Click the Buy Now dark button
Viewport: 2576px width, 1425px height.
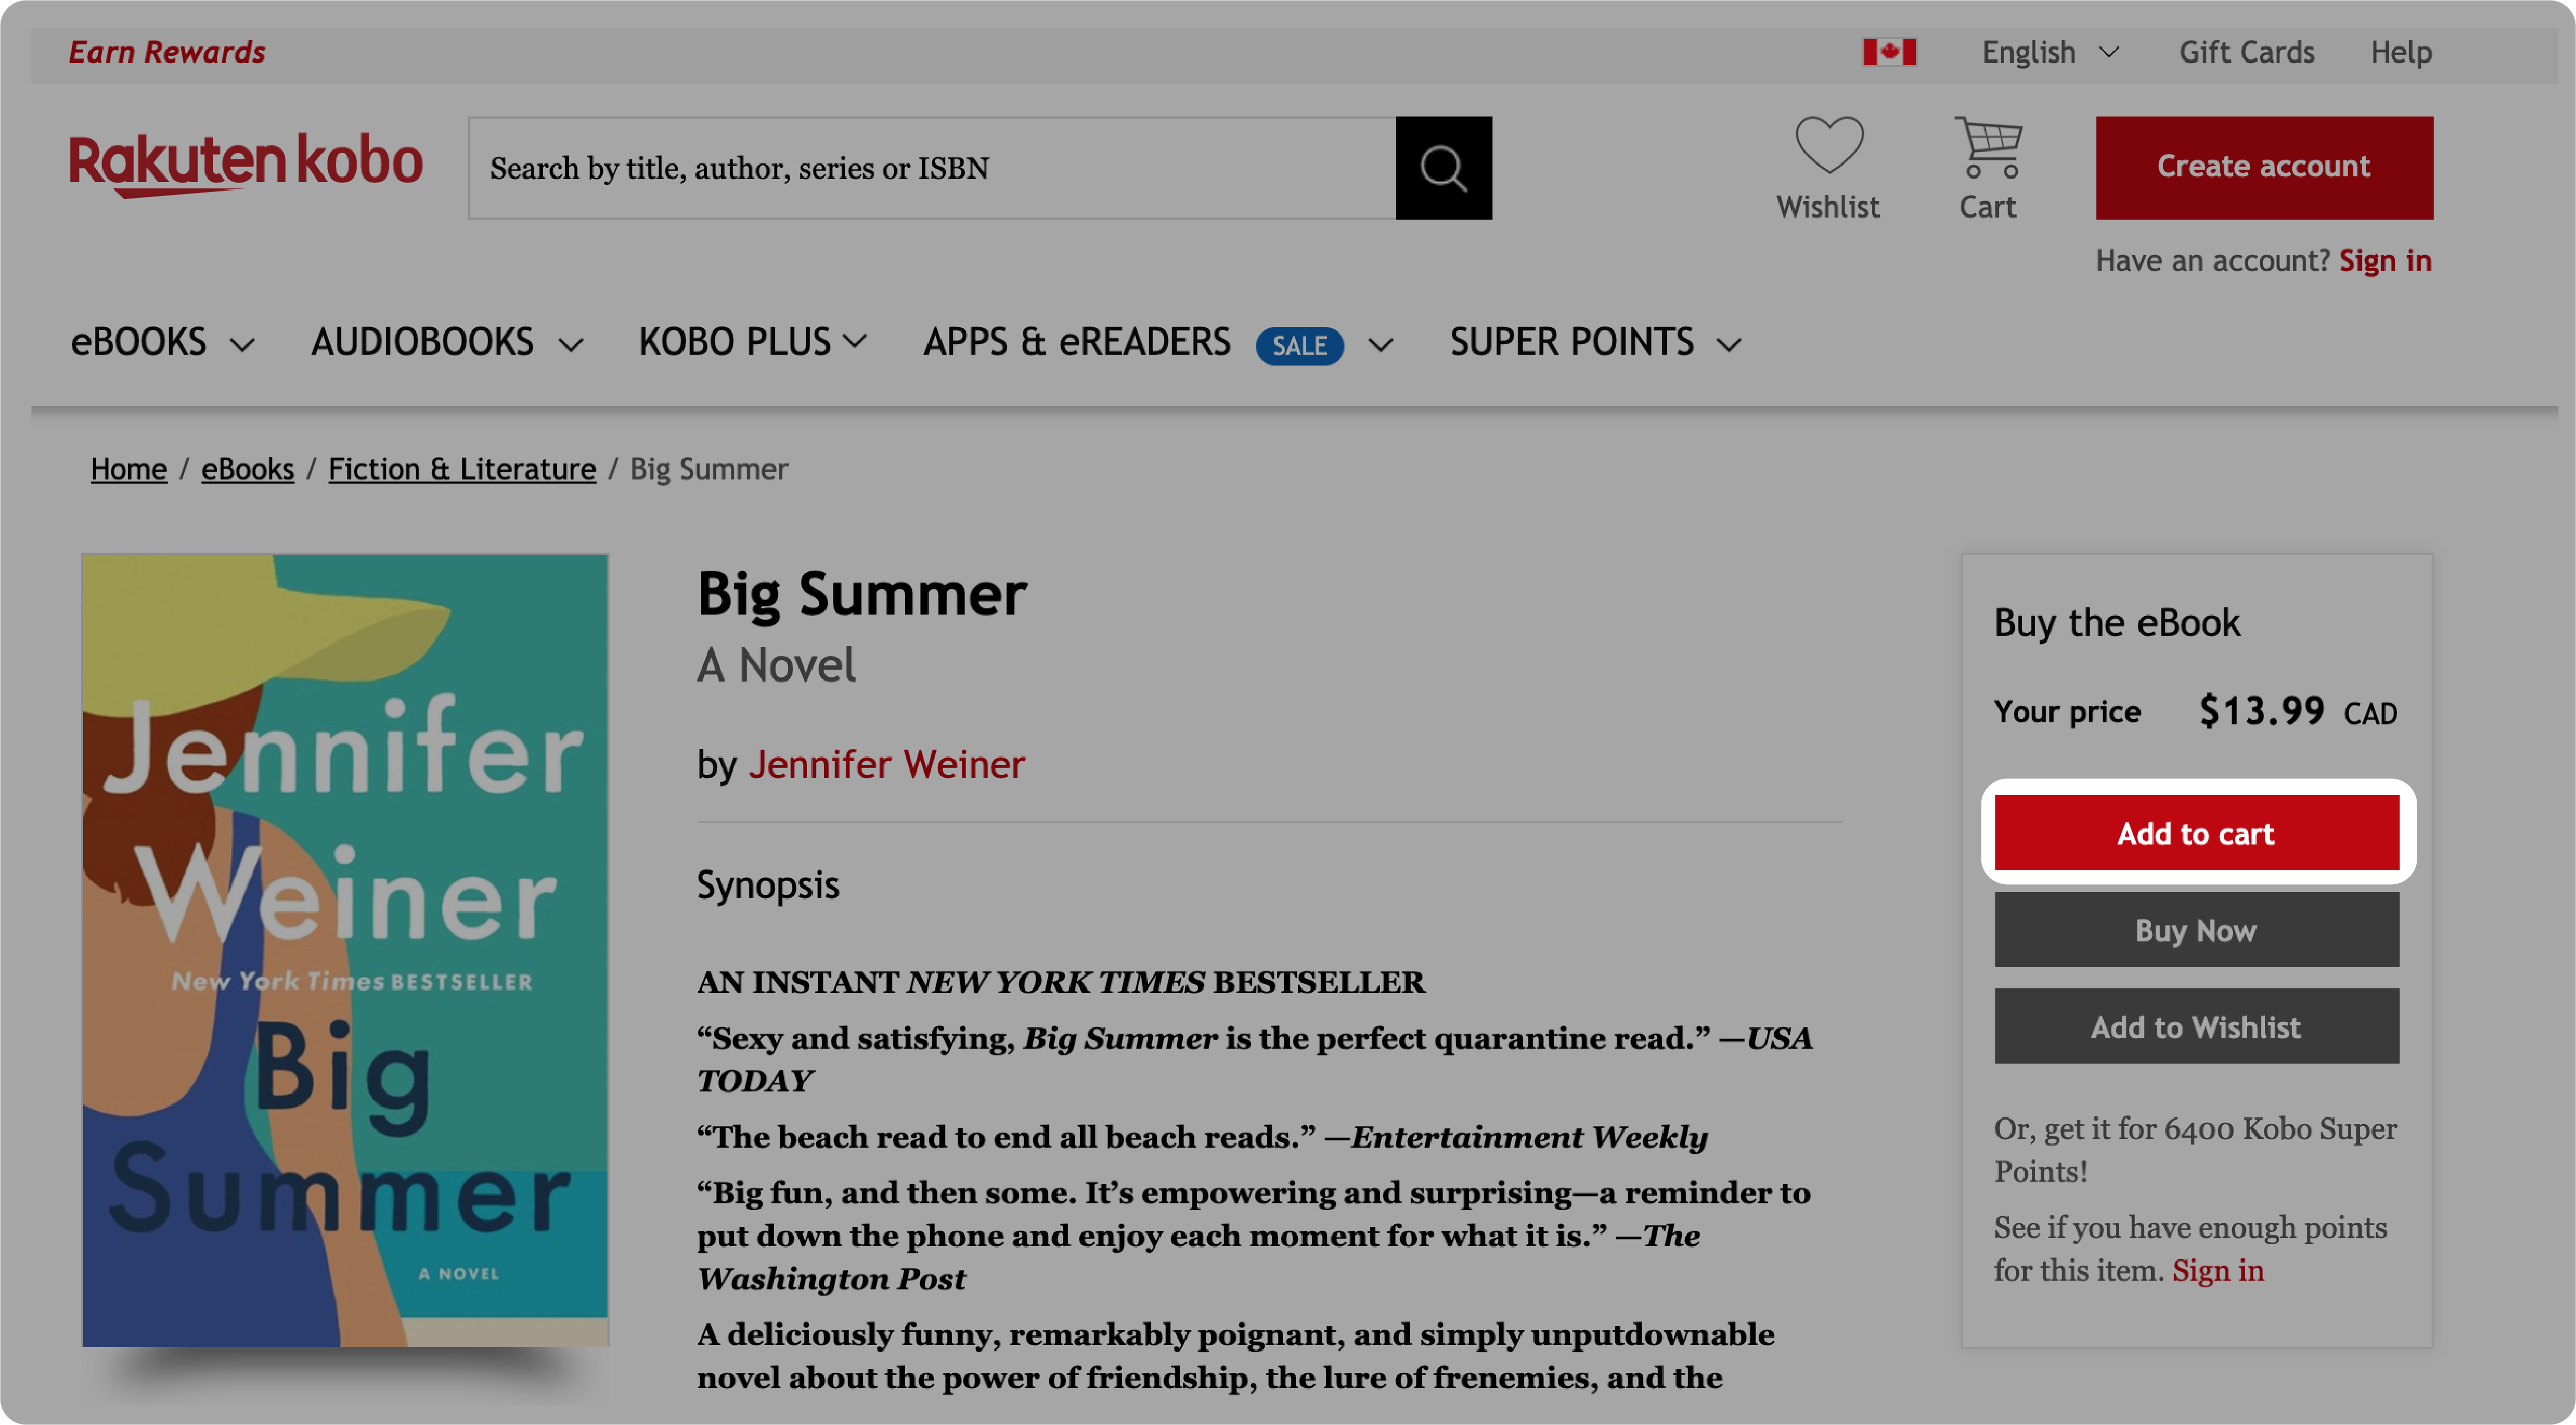[x=2197, y=930]
